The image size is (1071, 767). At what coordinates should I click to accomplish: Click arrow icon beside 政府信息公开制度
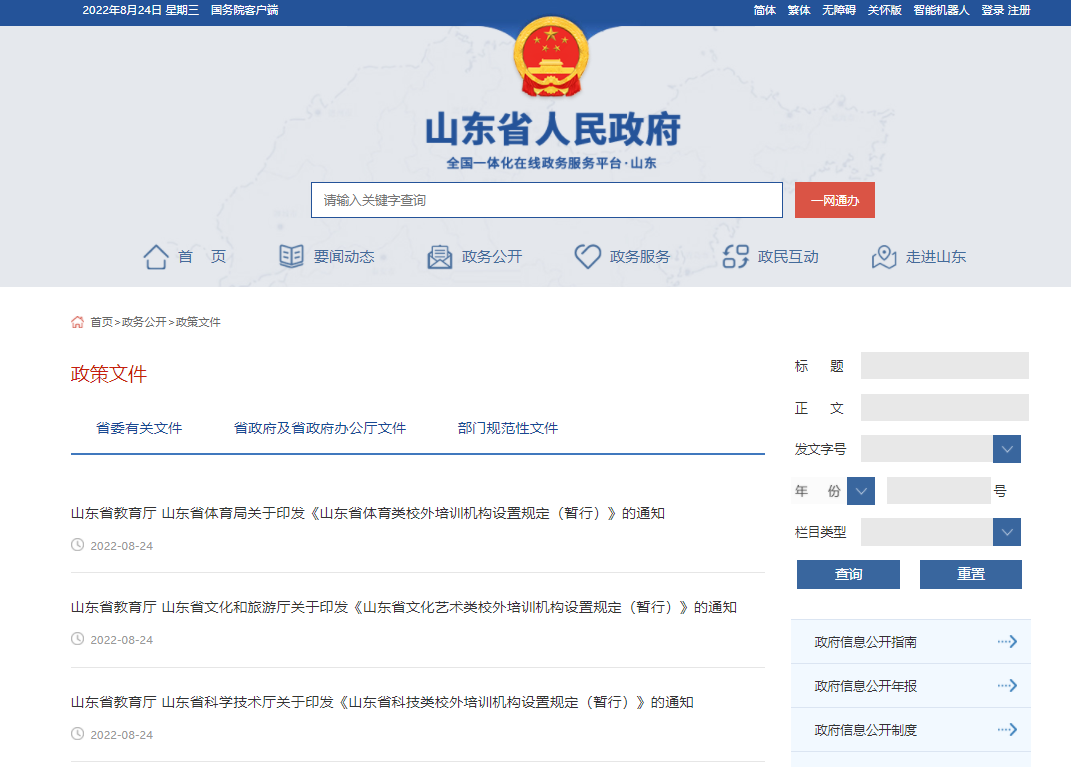(1007, 729)
